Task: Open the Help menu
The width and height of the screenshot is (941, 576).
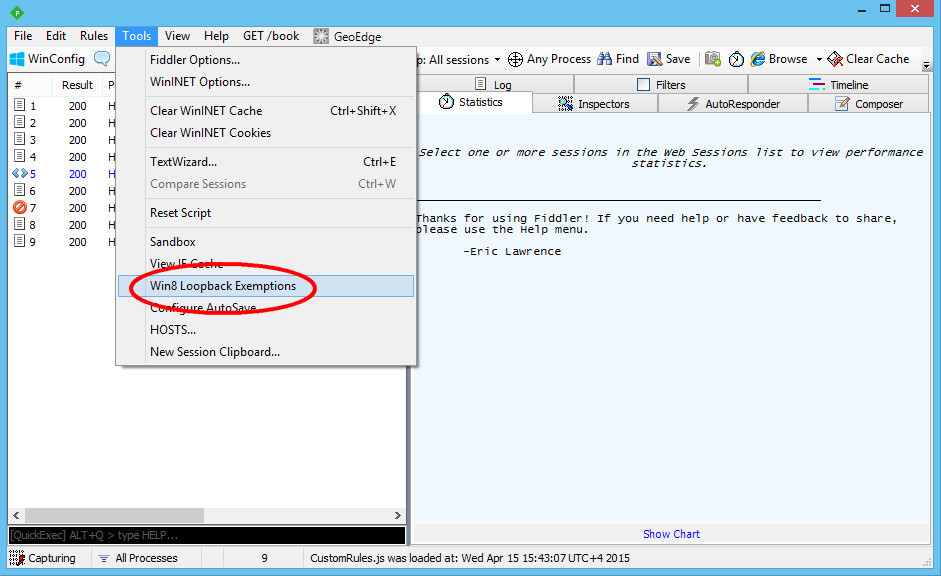Action: 216,36
